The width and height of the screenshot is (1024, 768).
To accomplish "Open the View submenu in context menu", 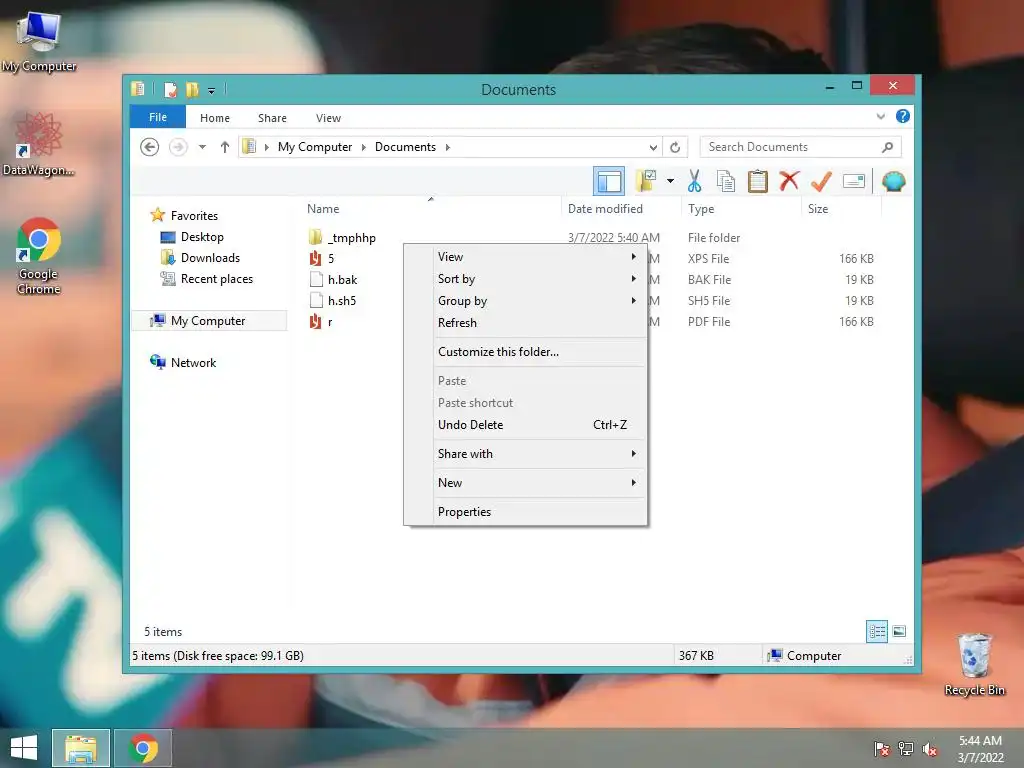I will [526, 257].
